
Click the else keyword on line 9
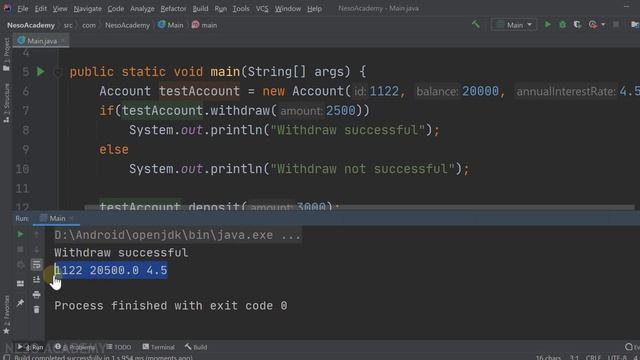click(114, 149)
